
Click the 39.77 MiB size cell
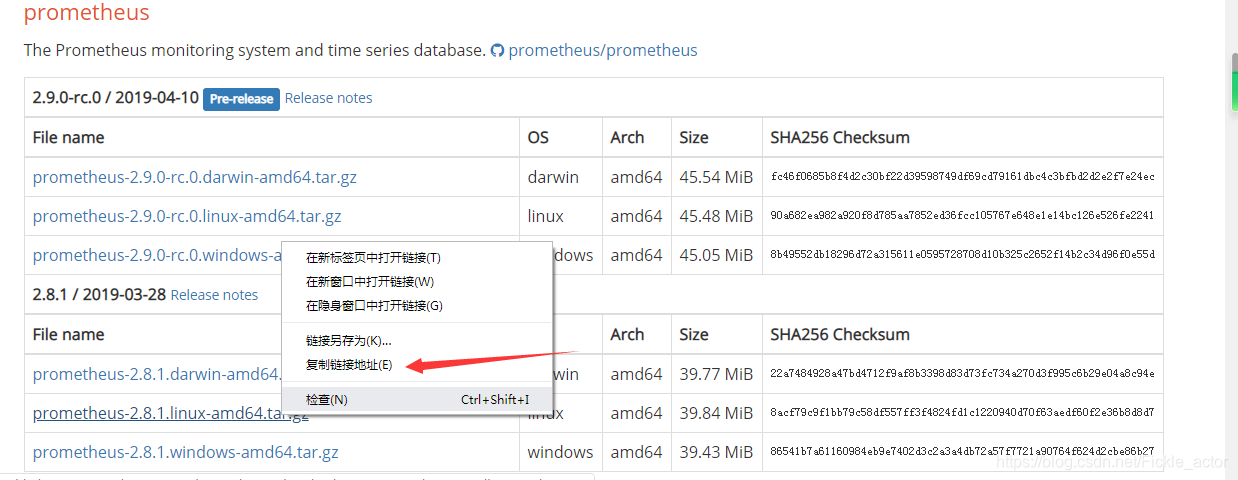pos(716,374)
